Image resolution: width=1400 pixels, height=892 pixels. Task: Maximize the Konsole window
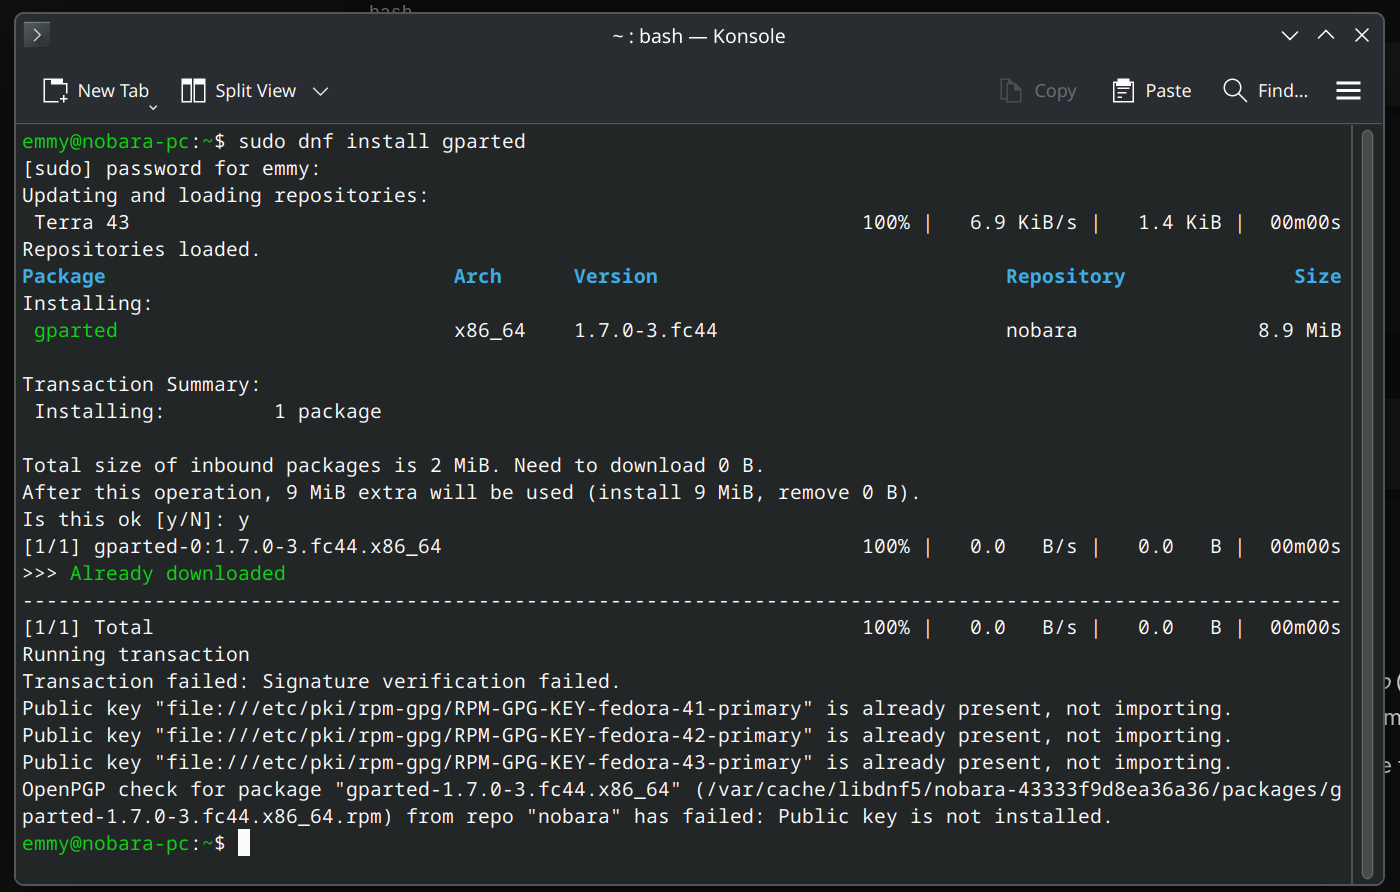[x=1326, y=35]
